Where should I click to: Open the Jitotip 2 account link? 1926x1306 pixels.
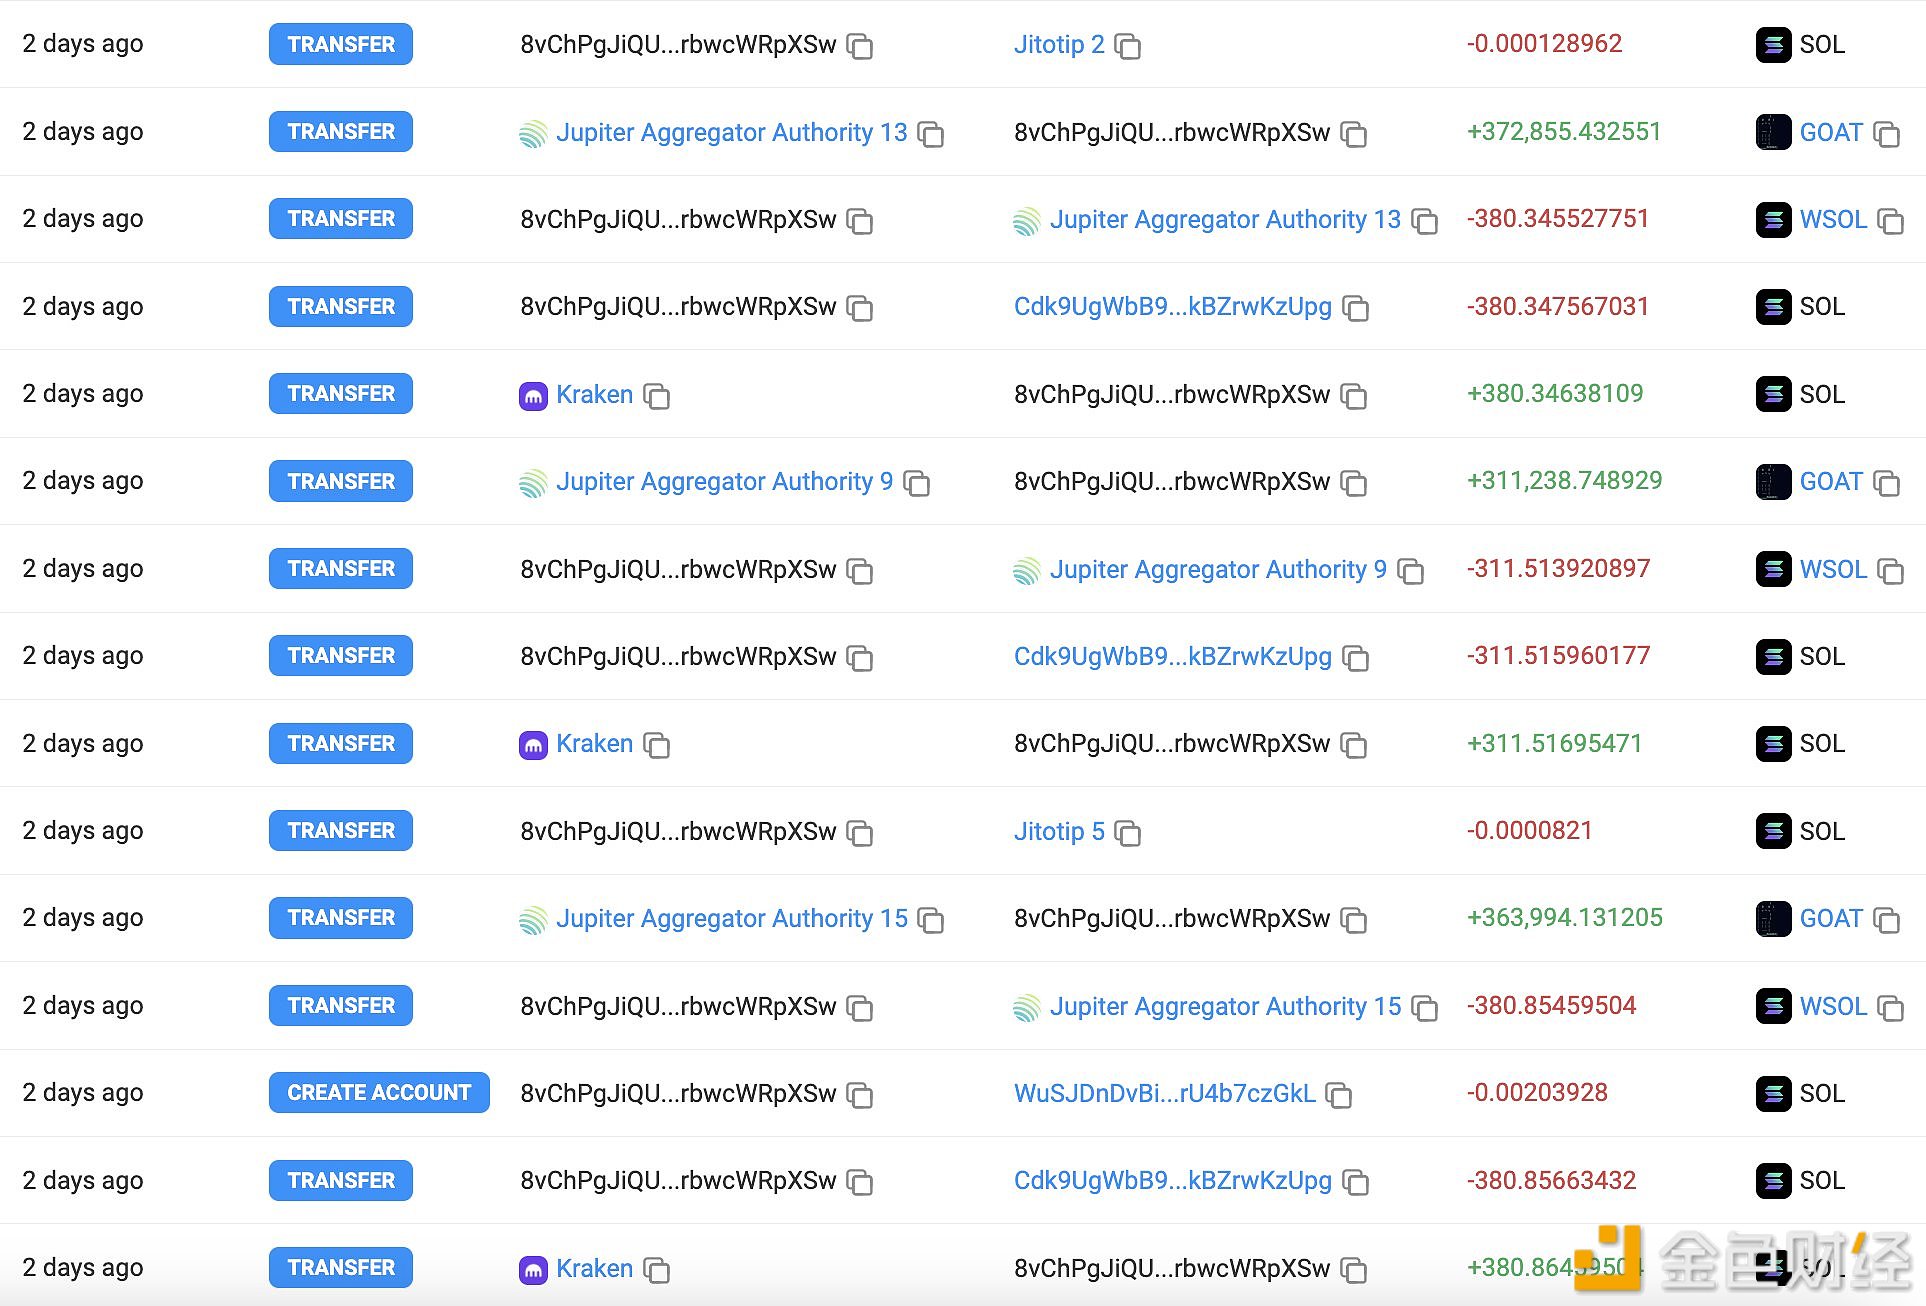pyautogui.click(x=1059, y=44)
